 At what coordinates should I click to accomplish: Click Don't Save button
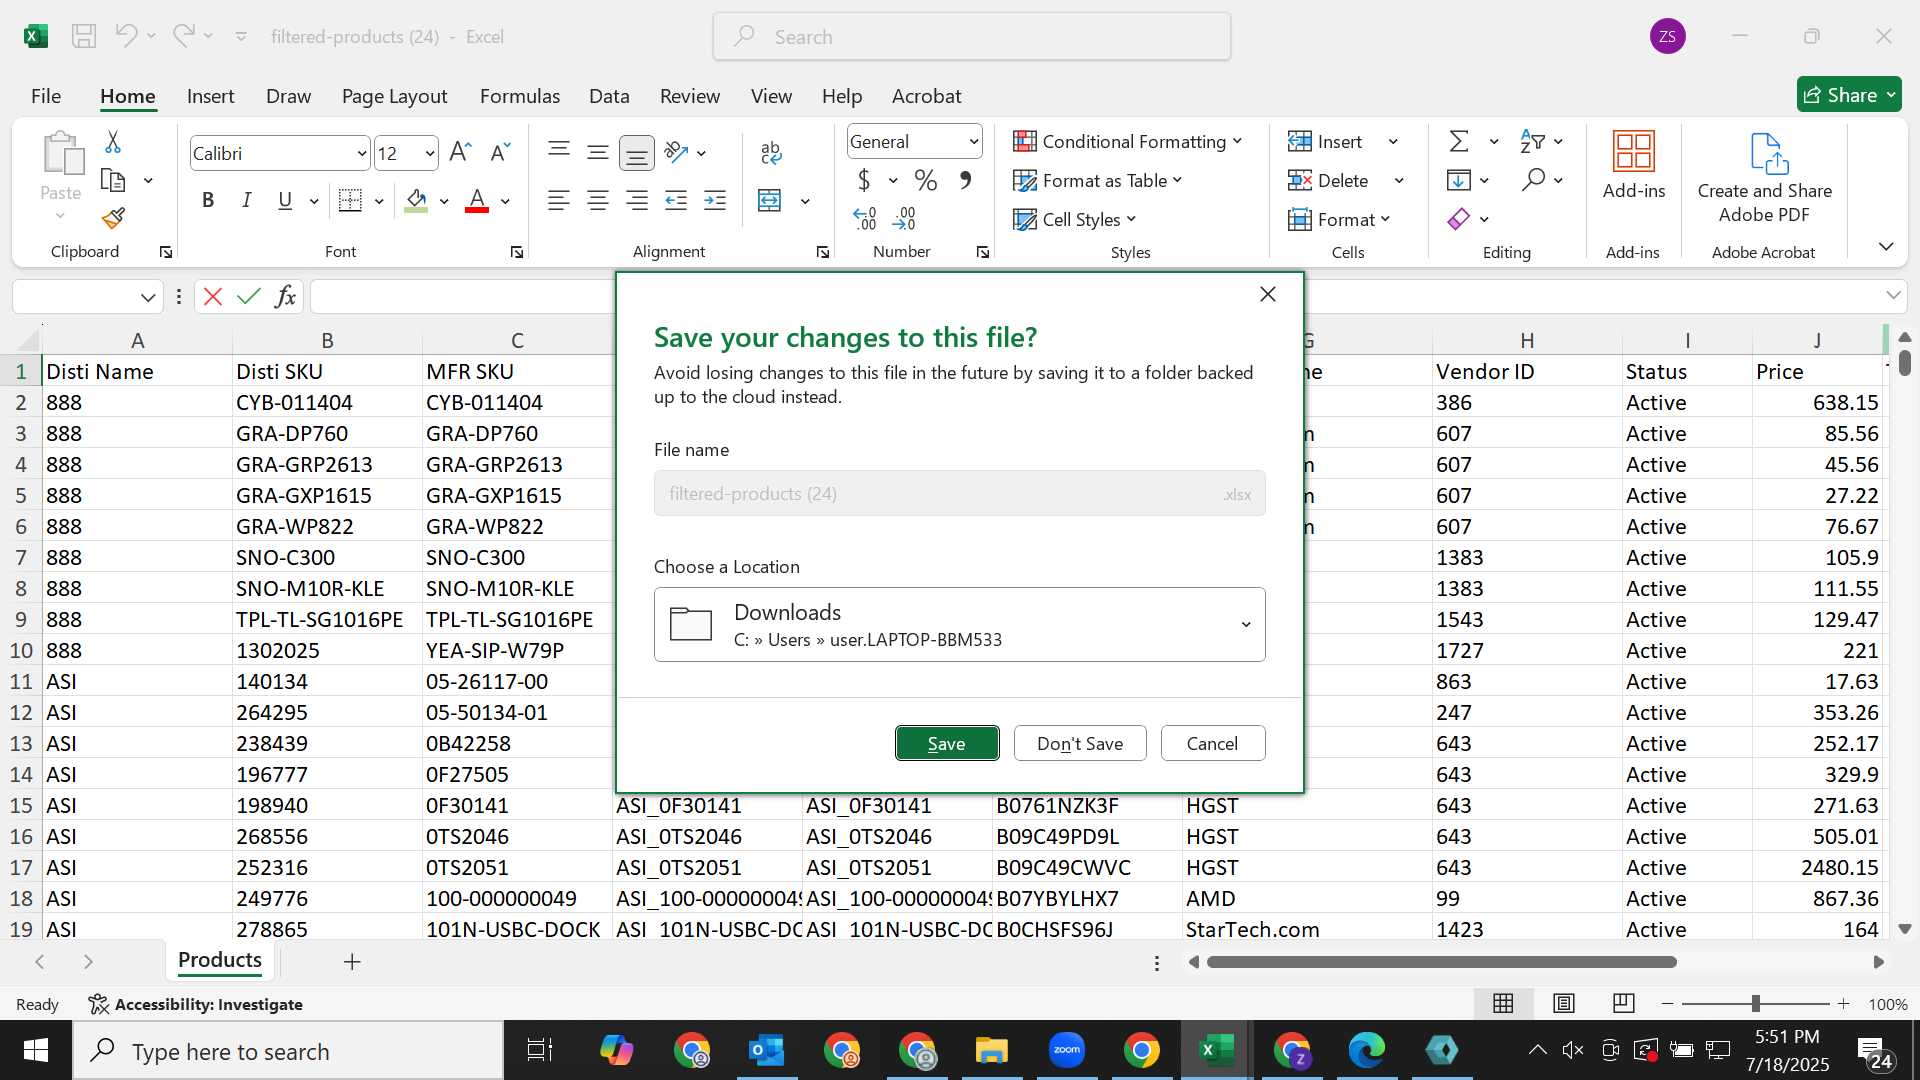tap(1080, 743)
